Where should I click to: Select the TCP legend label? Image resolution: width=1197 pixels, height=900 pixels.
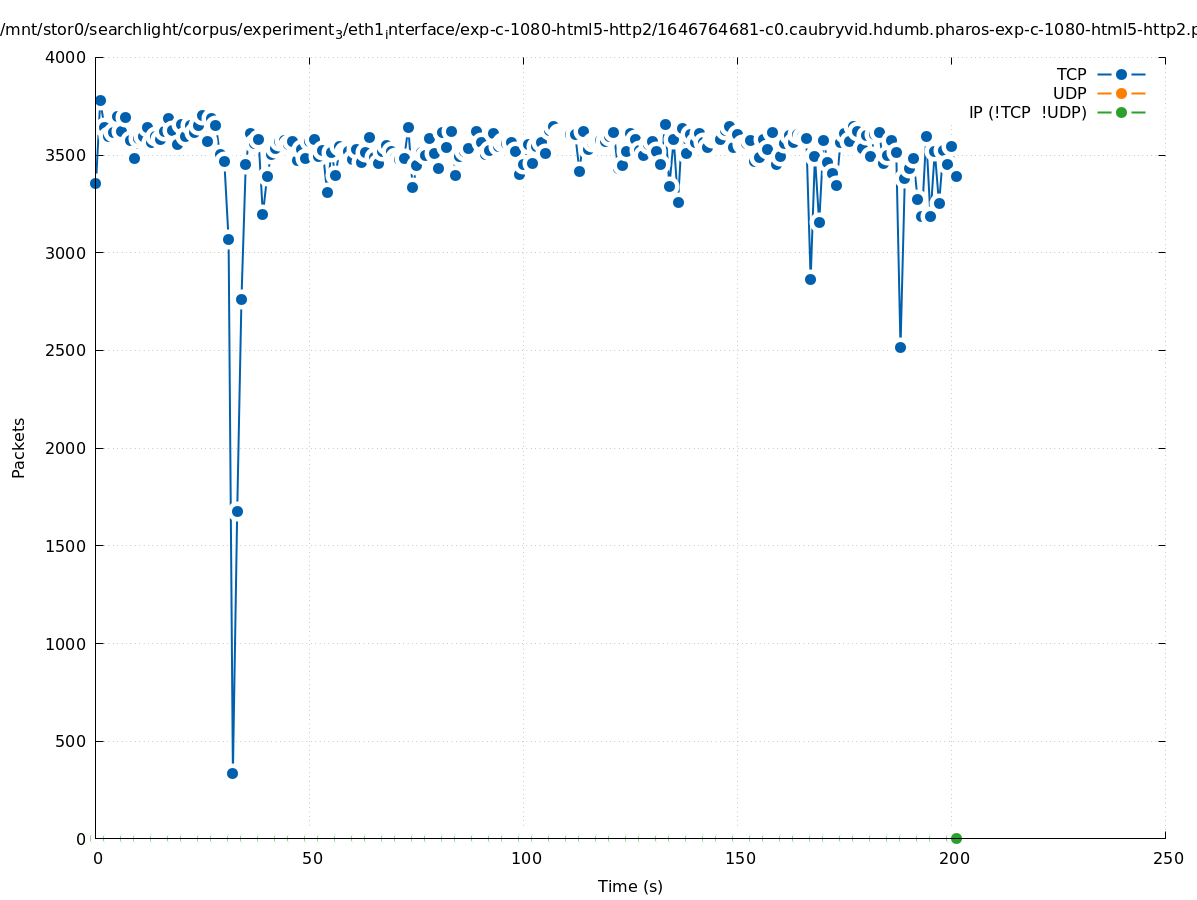1071,74
